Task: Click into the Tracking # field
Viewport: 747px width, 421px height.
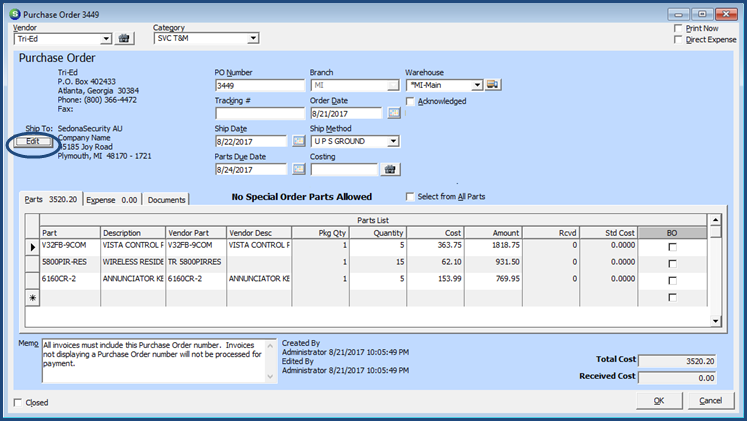Action: 259,114
